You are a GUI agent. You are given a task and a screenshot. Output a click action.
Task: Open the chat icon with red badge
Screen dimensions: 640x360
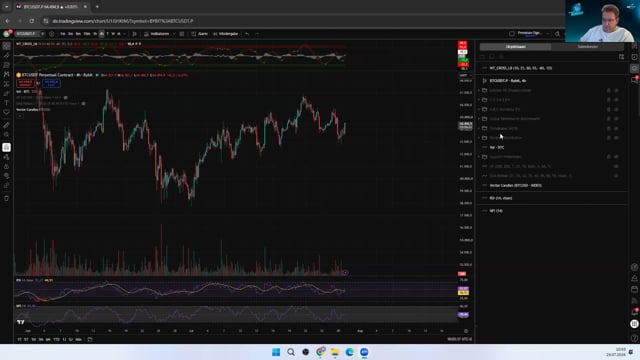(634, 80)
